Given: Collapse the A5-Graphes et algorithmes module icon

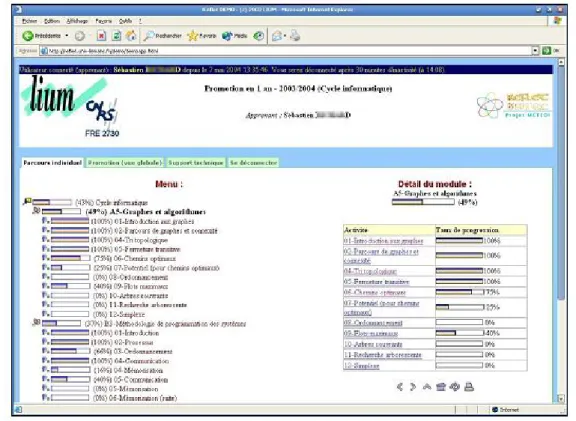Looking at the screenshot, I should click(36, 210).
